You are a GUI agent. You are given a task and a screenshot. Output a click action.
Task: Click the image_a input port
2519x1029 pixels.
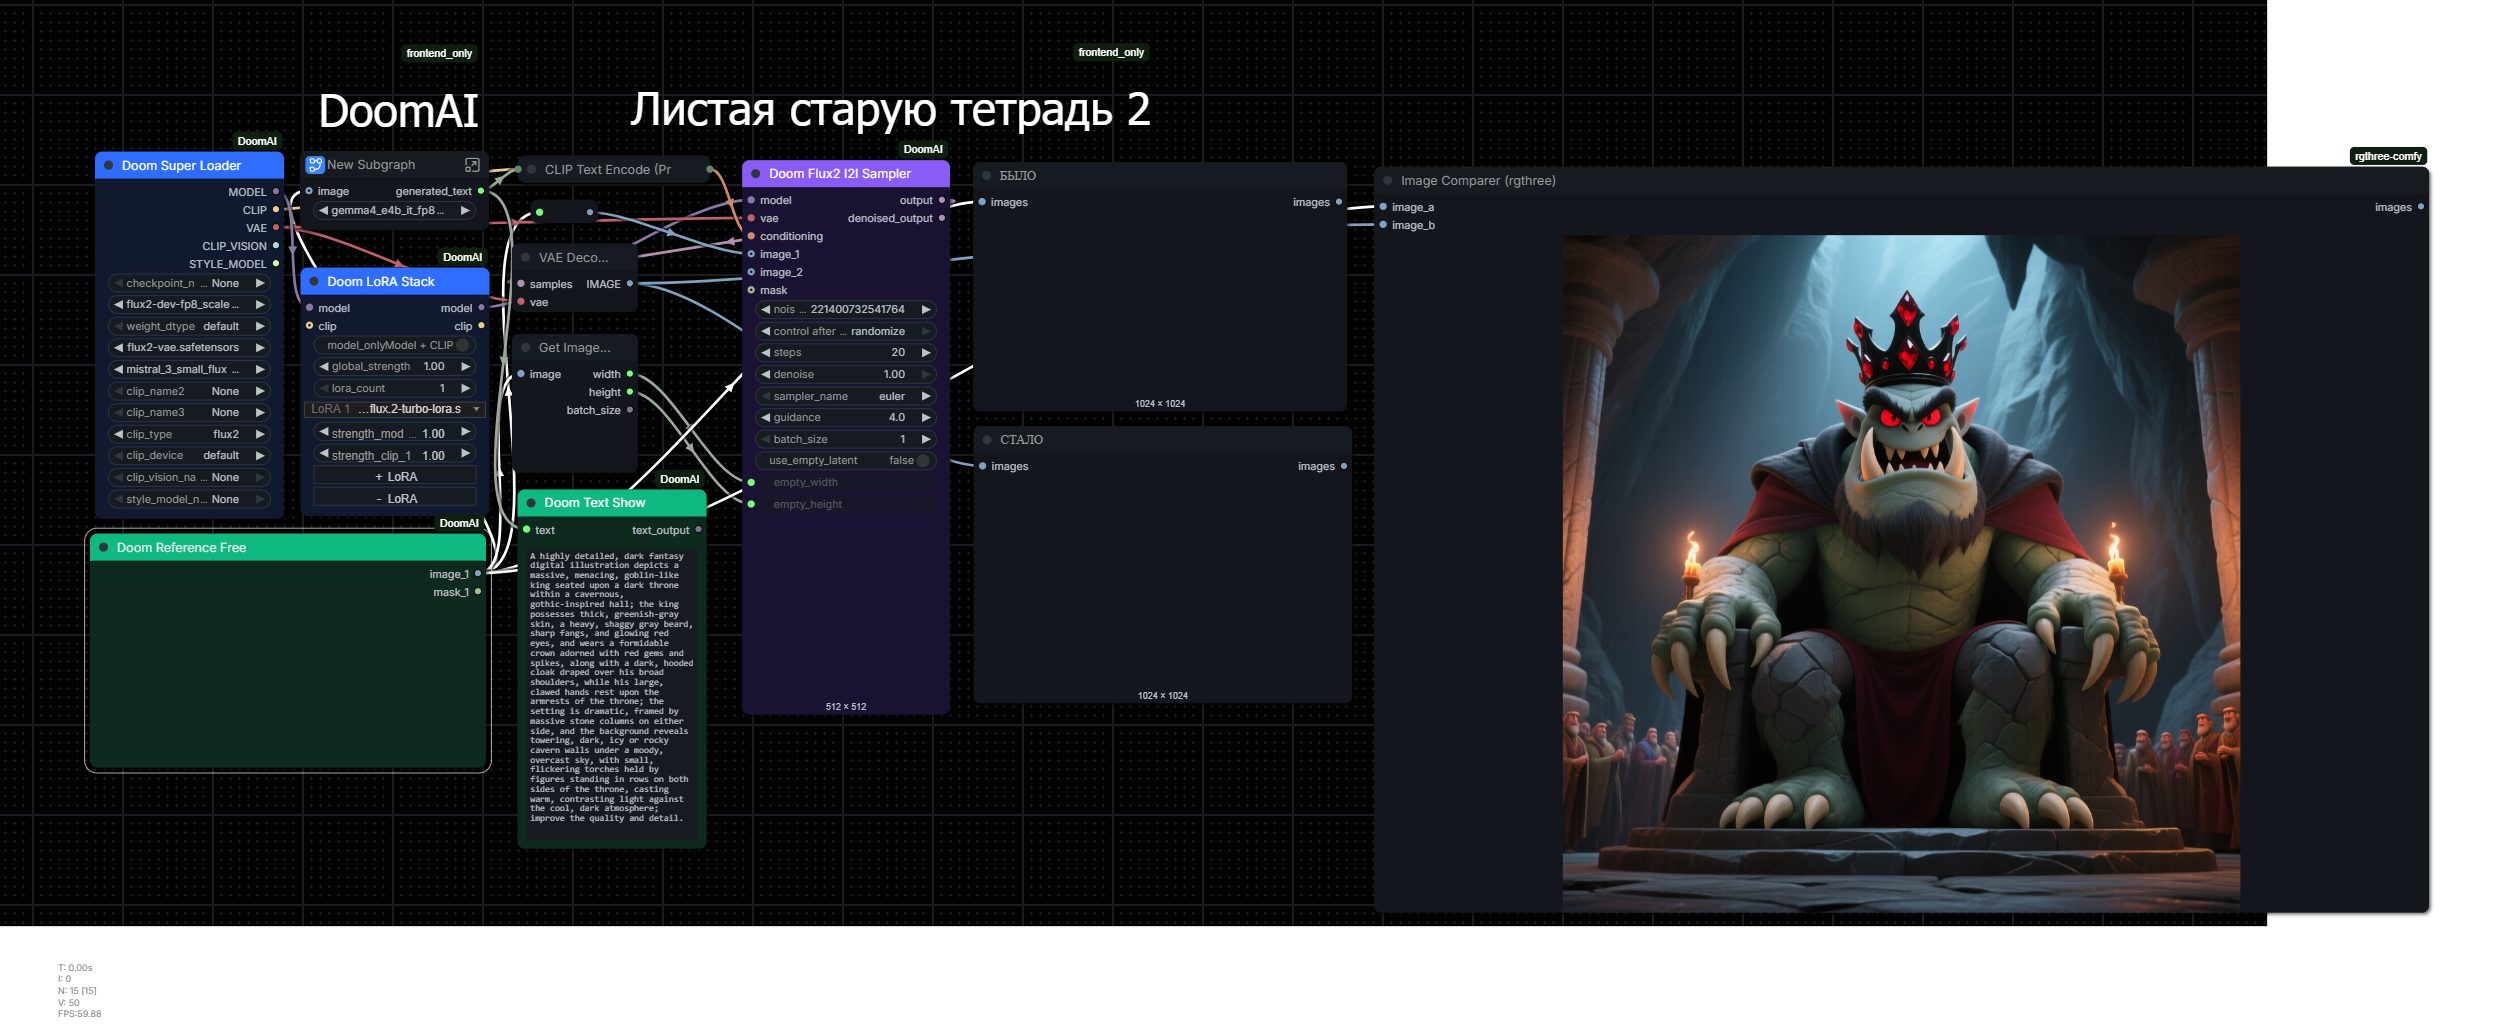(x=1383, y=207)
